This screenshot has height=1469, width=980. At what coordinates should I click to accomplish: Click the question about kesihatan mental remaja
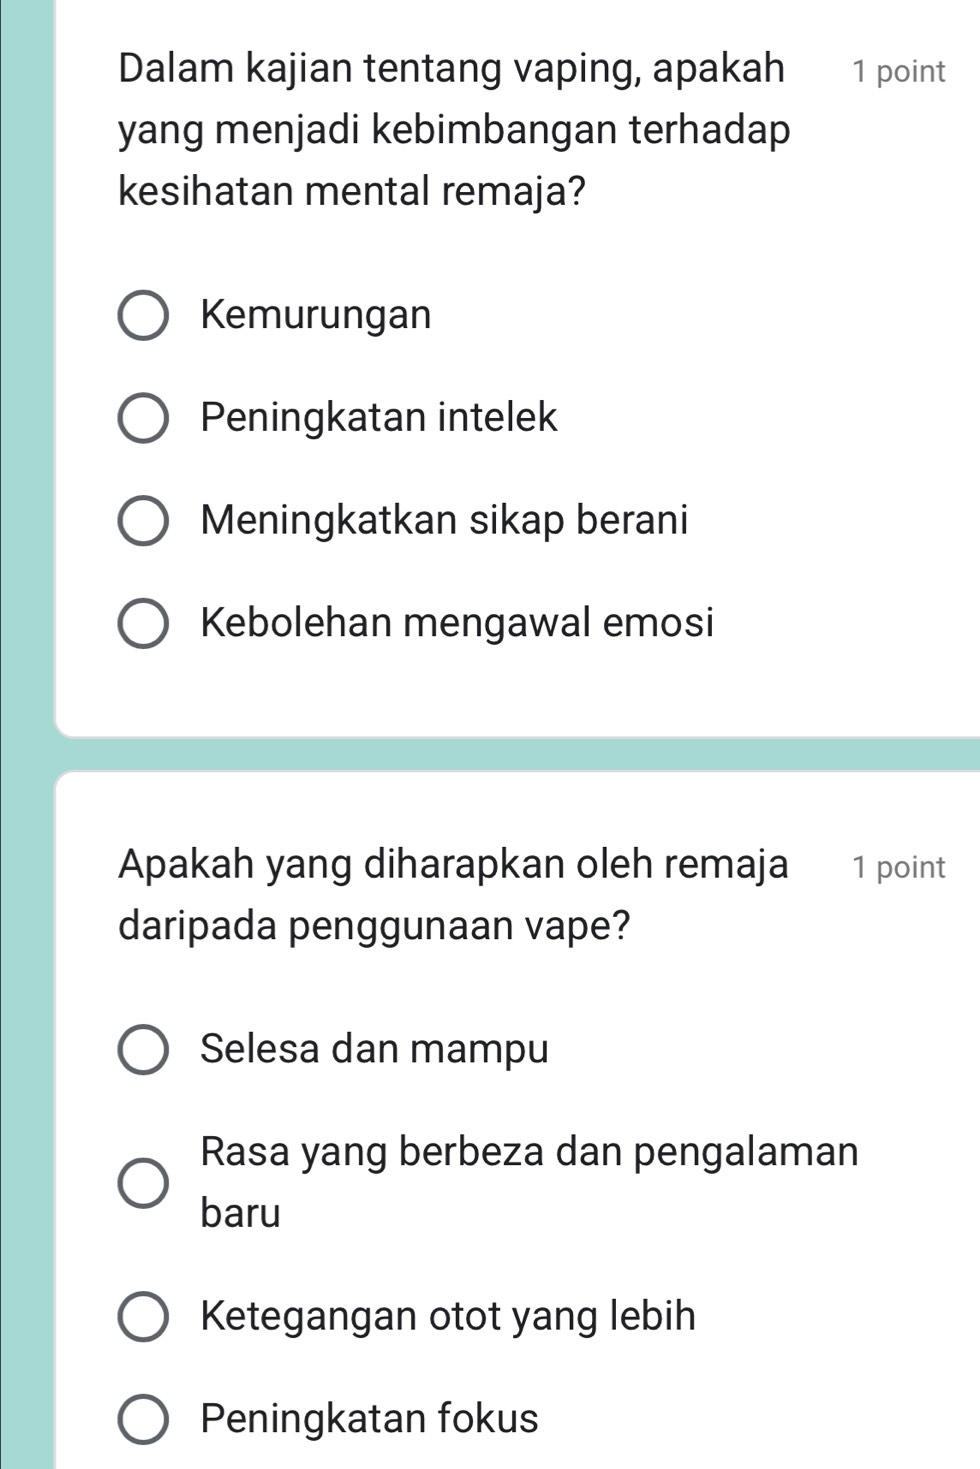(x=454, y=129)
